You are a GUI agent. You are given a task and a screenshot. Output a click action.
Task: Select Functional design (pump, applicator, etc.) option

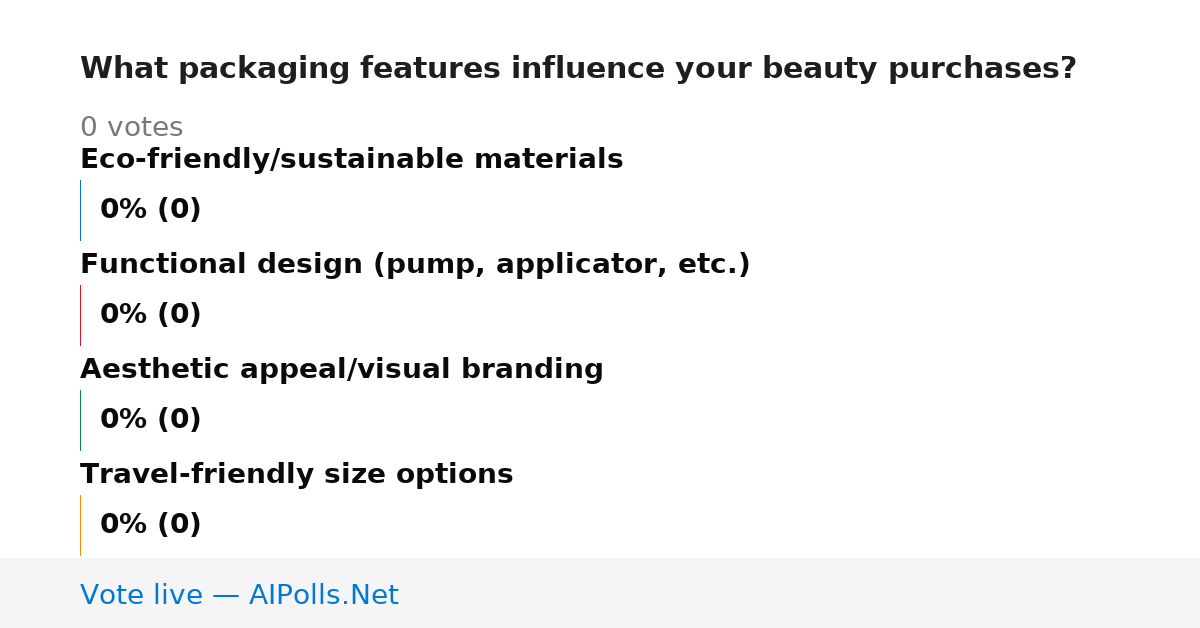pos(415,264)
